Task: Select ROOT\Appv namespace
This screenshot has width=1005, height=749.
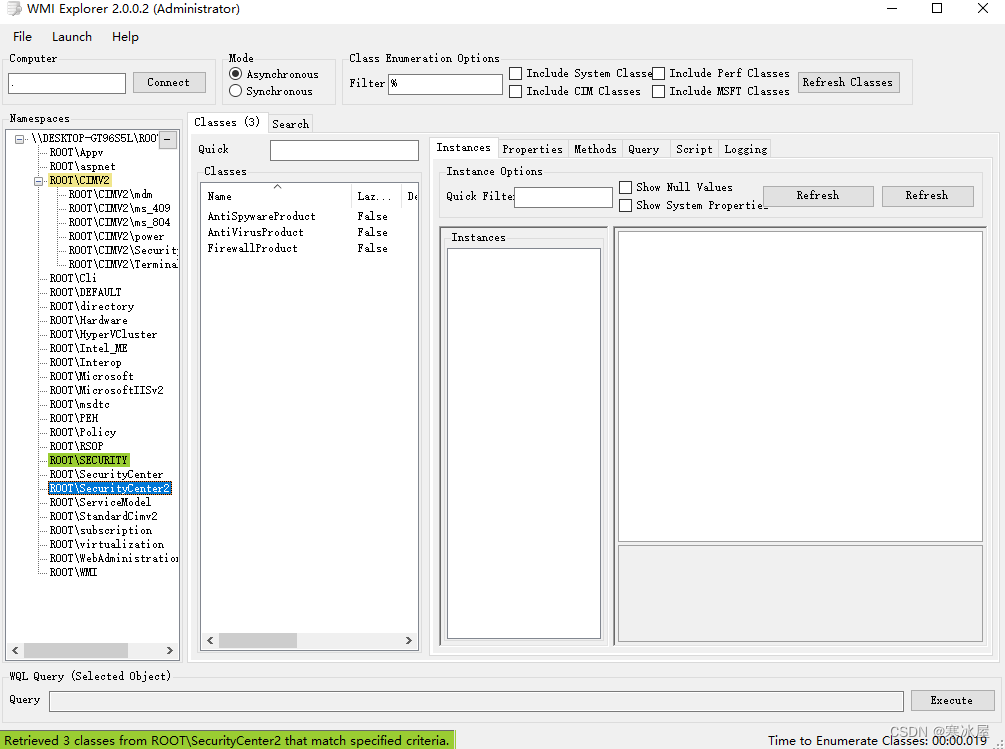Action: (x=76, y=152)
